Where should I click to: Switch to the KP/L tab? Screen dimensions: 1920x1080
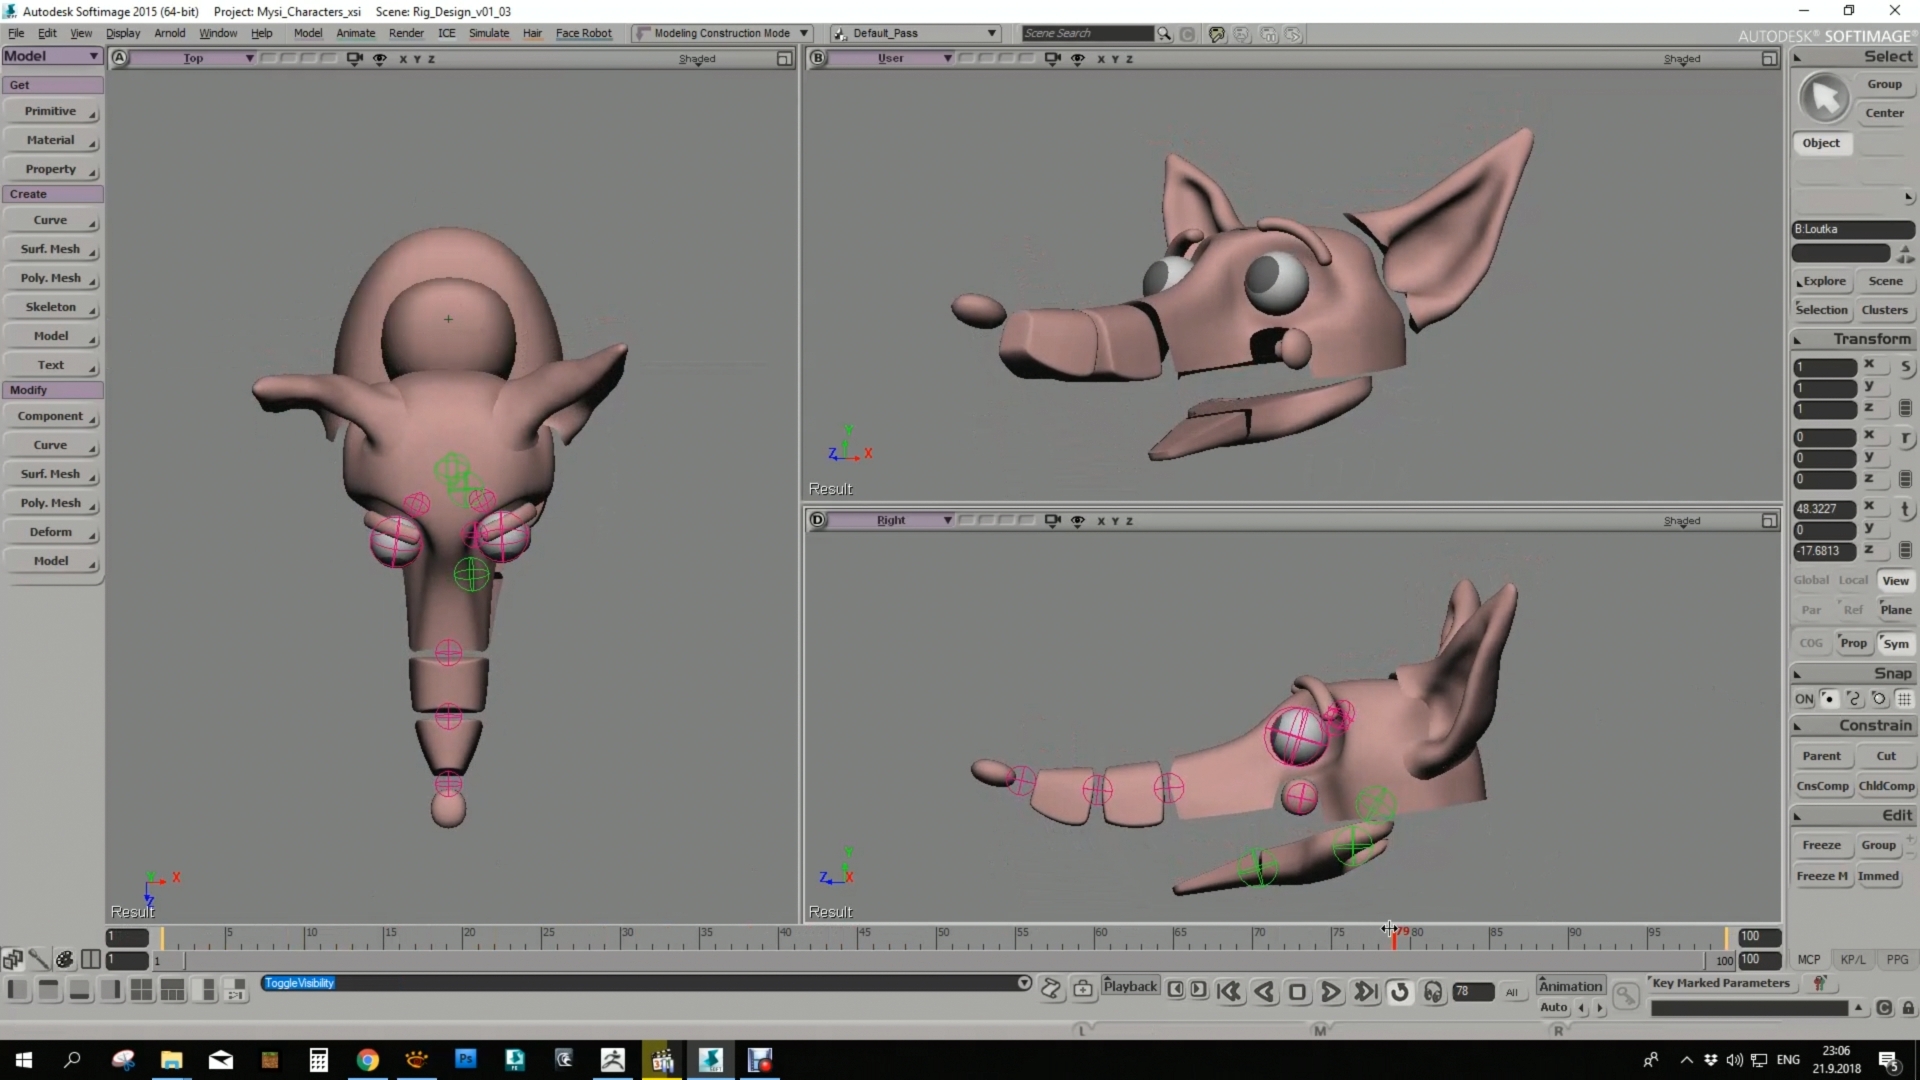1853,960
